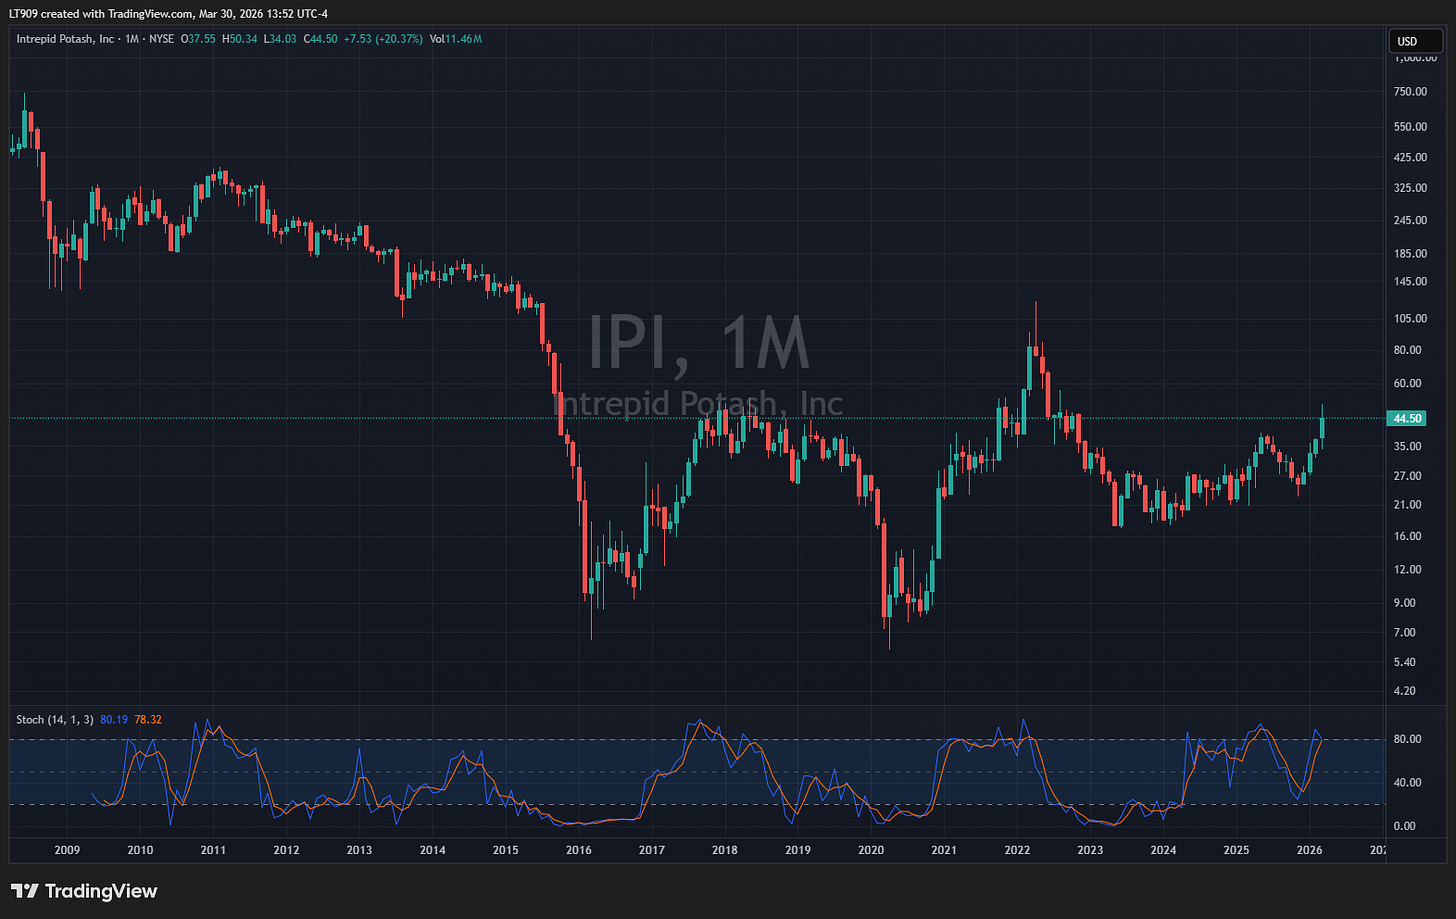
Task: Click the 60.00 price axis label
Action: click(x=1407, y=383)
